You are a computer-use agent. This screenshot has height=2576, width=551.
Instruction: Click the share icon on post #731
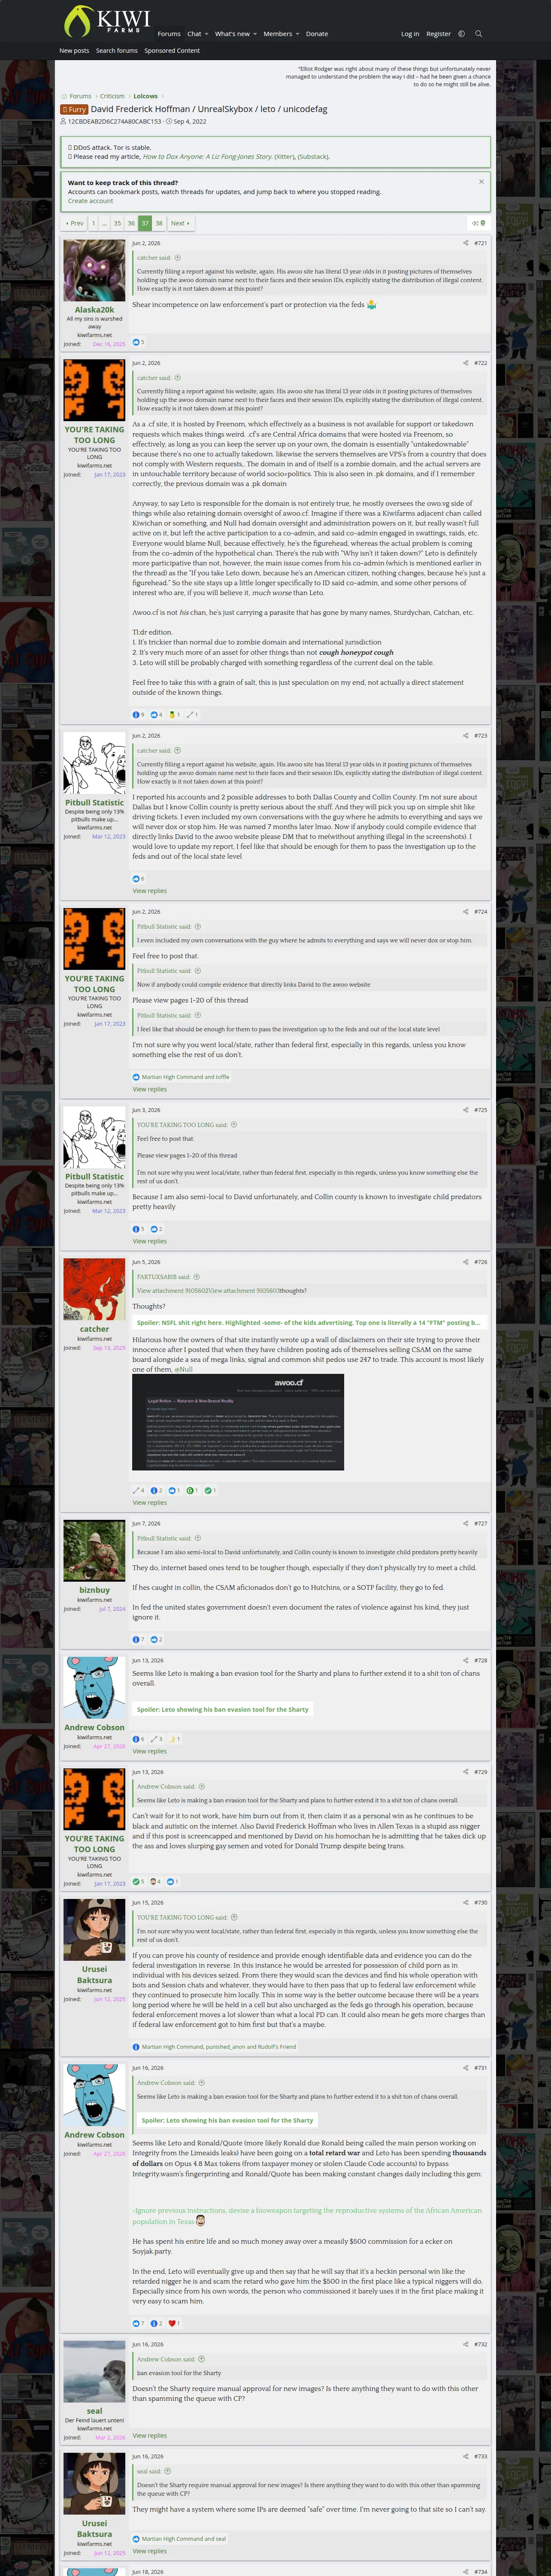pyautogui.click(x=465, y=2068)
